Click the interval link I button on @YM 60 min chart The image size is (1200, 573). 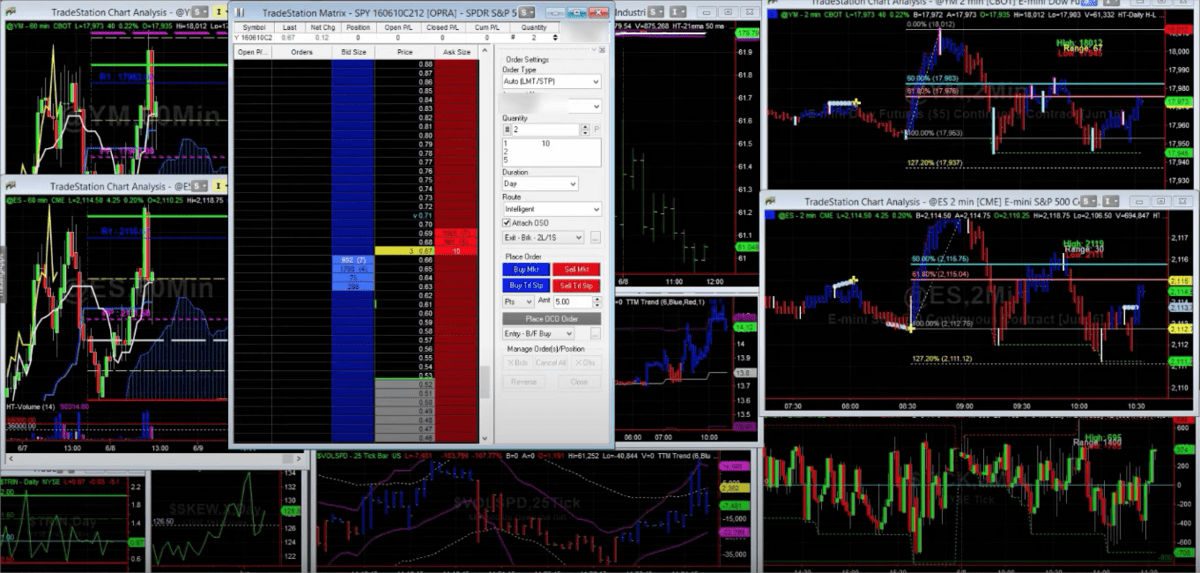click(220, 12)
